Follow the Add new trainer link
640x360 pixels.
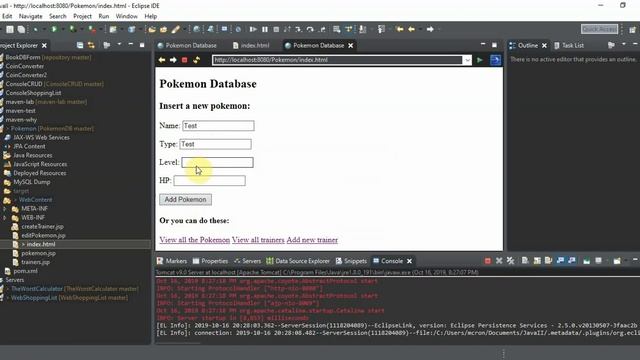pyautogui.click(x=312, y=240)
